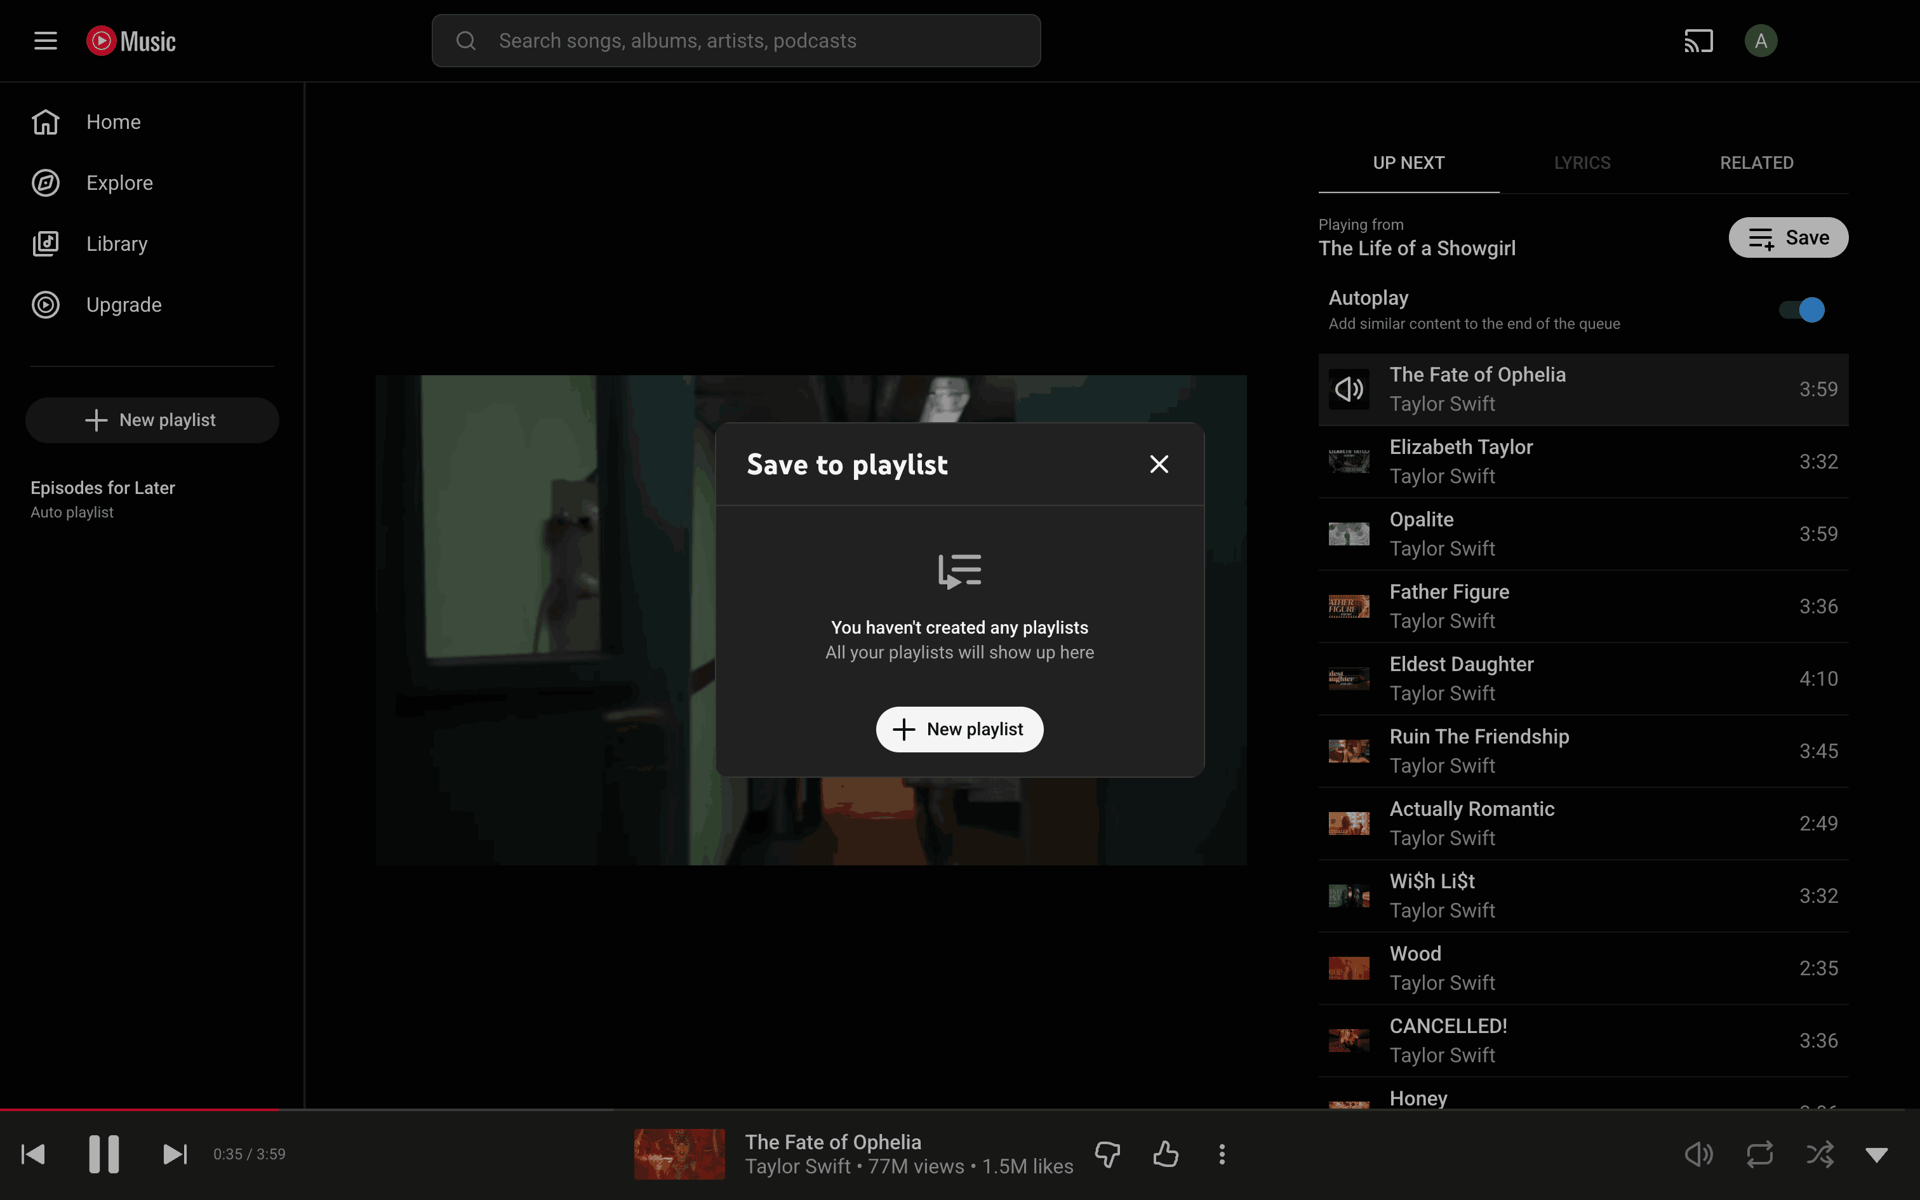This screenshot has width=1920, height=1200.
Task: Click The Fate of Ophelia player bar title
Action: click(x=833, y=1142)
